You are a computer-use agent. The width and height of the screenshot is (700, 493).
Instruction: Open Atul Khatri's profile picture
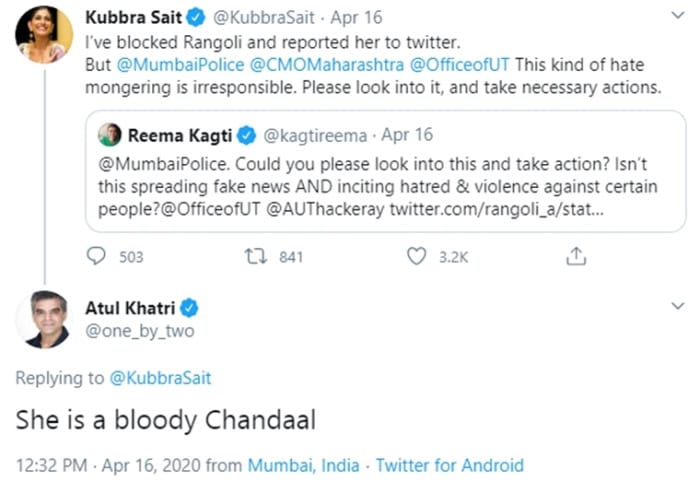point(42,320)
